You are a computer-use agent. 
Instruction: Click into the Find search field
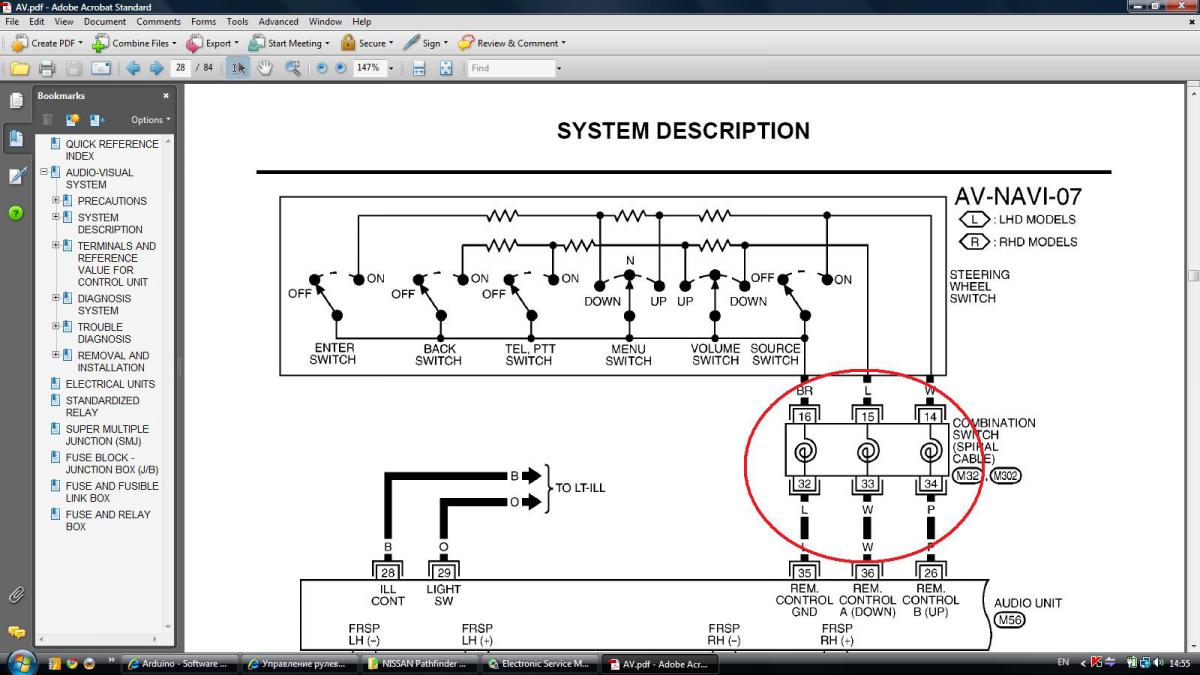(x=510, y=68)
